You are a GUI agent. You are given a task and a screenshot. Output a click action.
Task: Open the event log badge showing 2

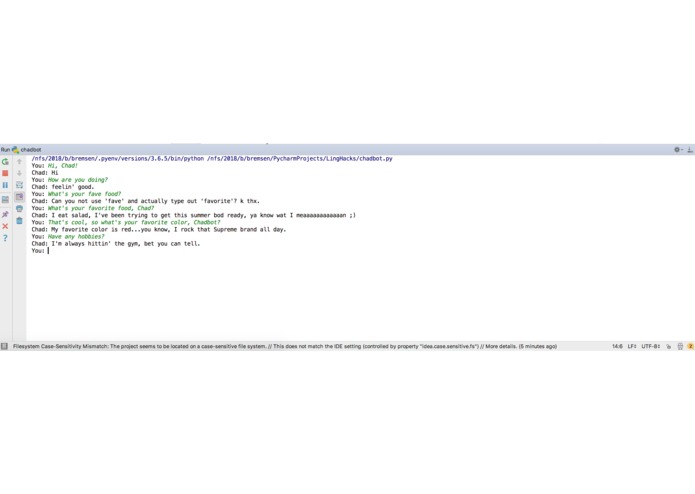point(690,346)
